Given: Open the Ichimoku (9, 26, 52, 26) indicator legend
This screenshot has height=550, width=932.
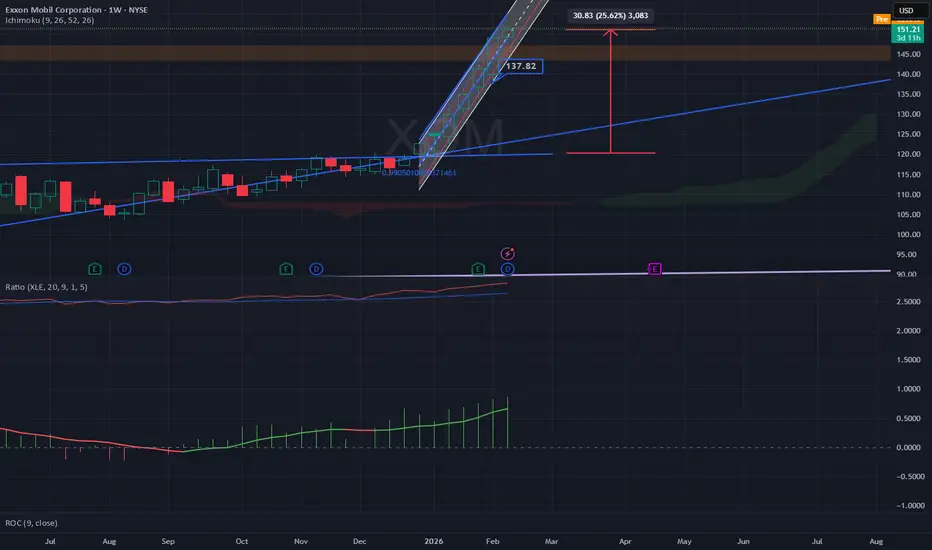Looking at the screenshot, I should (50, 20).
